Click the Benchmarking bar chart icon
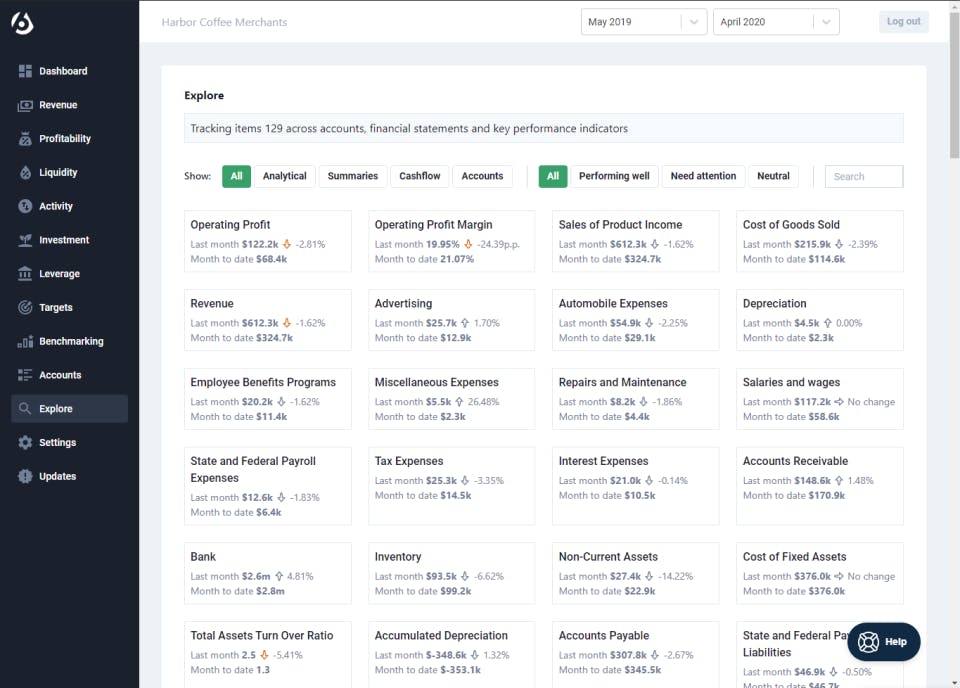 coord(25,342)
